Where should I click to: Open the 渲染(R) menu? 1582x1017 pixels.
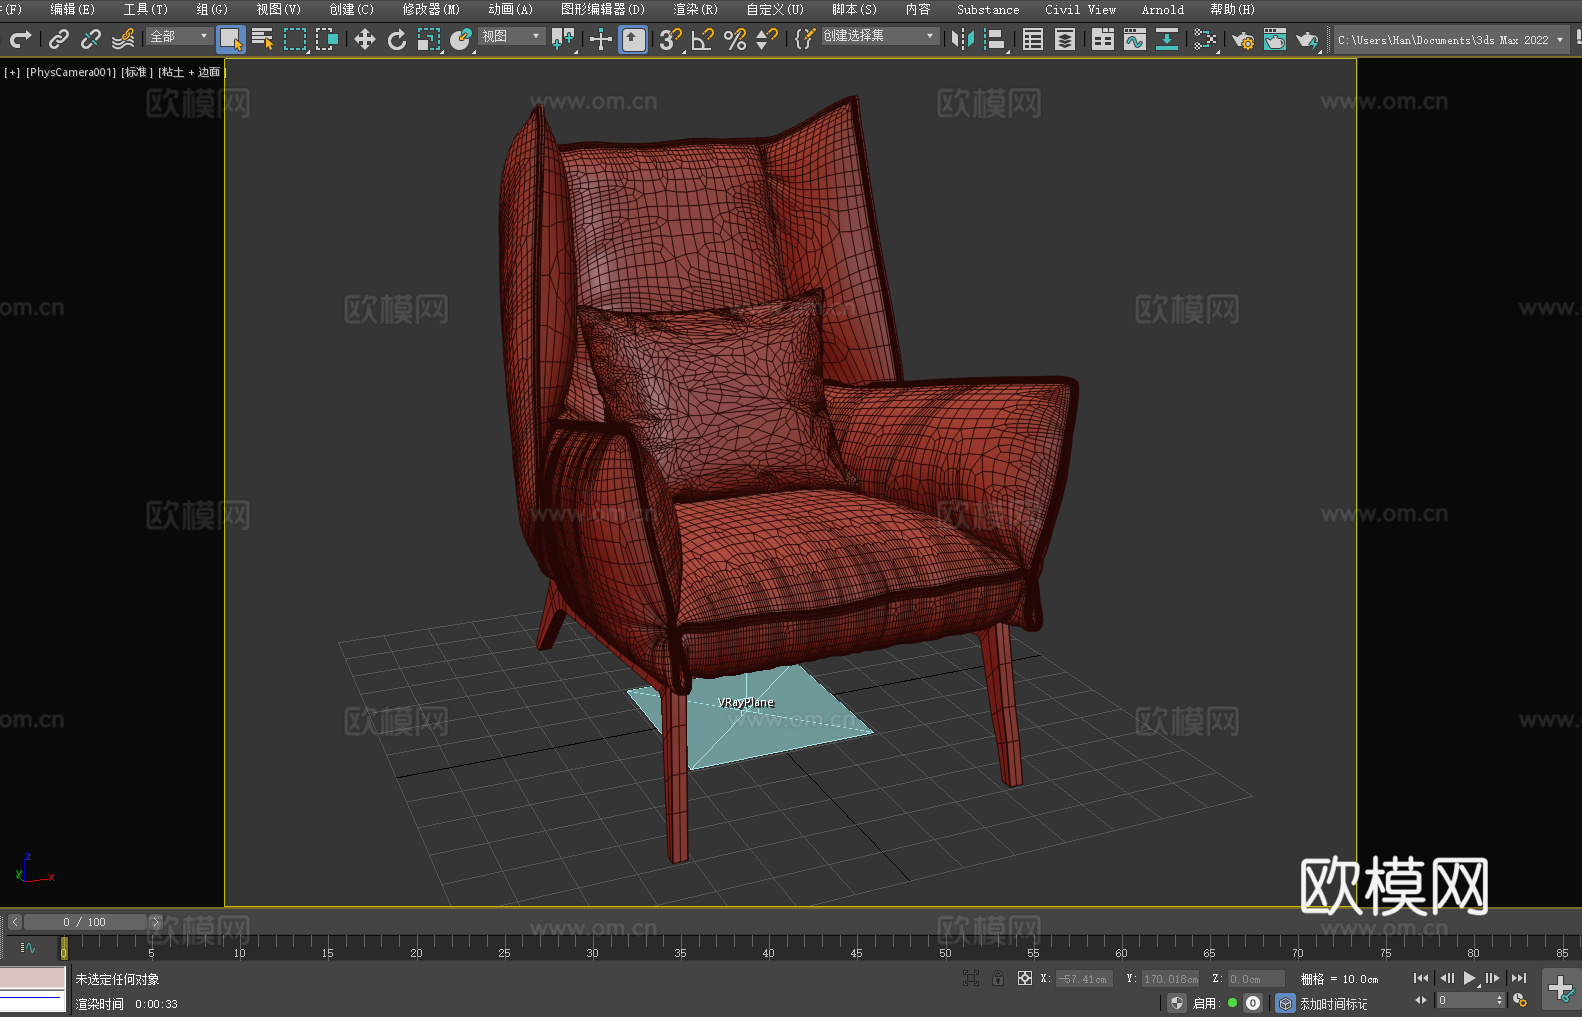pos(695,9)
